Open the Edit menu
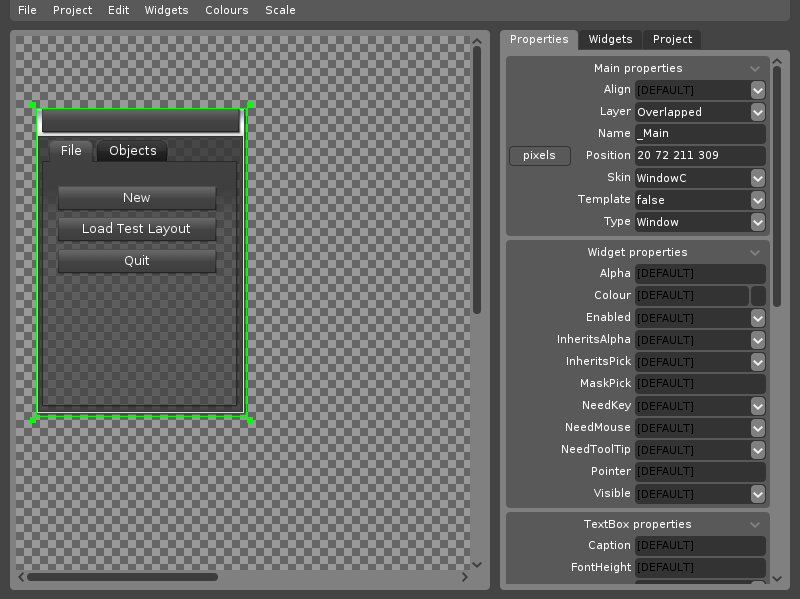800x599 pixels. (x=118, y=10)
